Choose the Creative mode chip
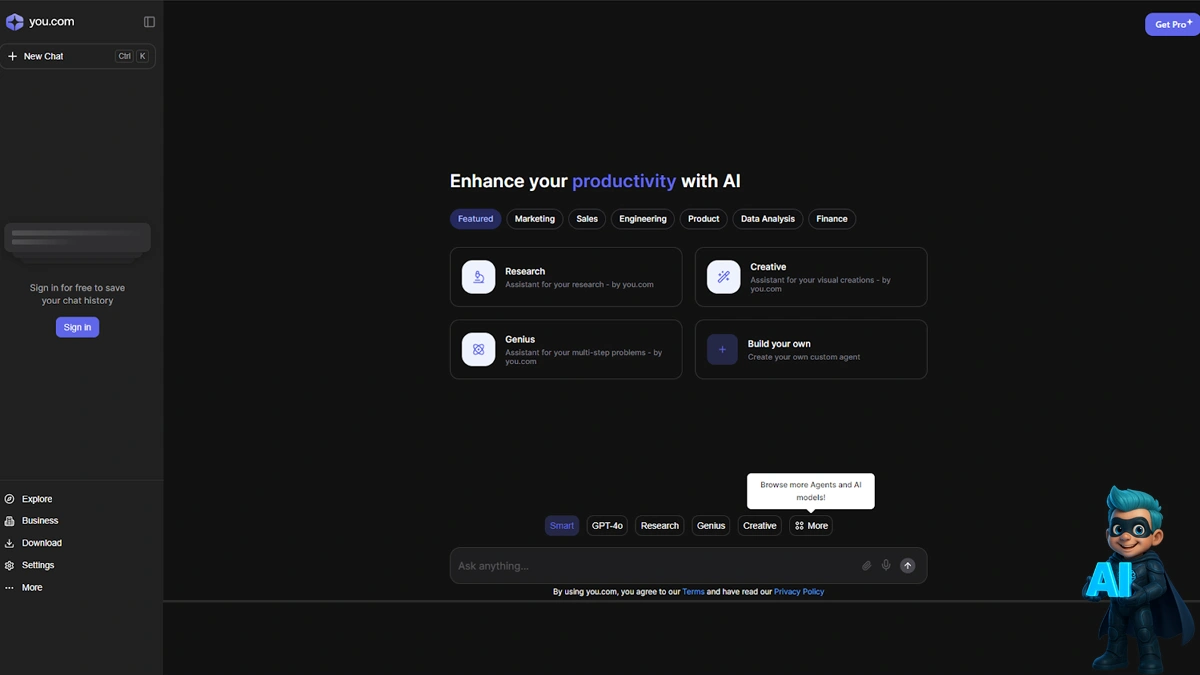This screenshot has height=675, width=1200. pyautogui.click(x=760, y=526)
